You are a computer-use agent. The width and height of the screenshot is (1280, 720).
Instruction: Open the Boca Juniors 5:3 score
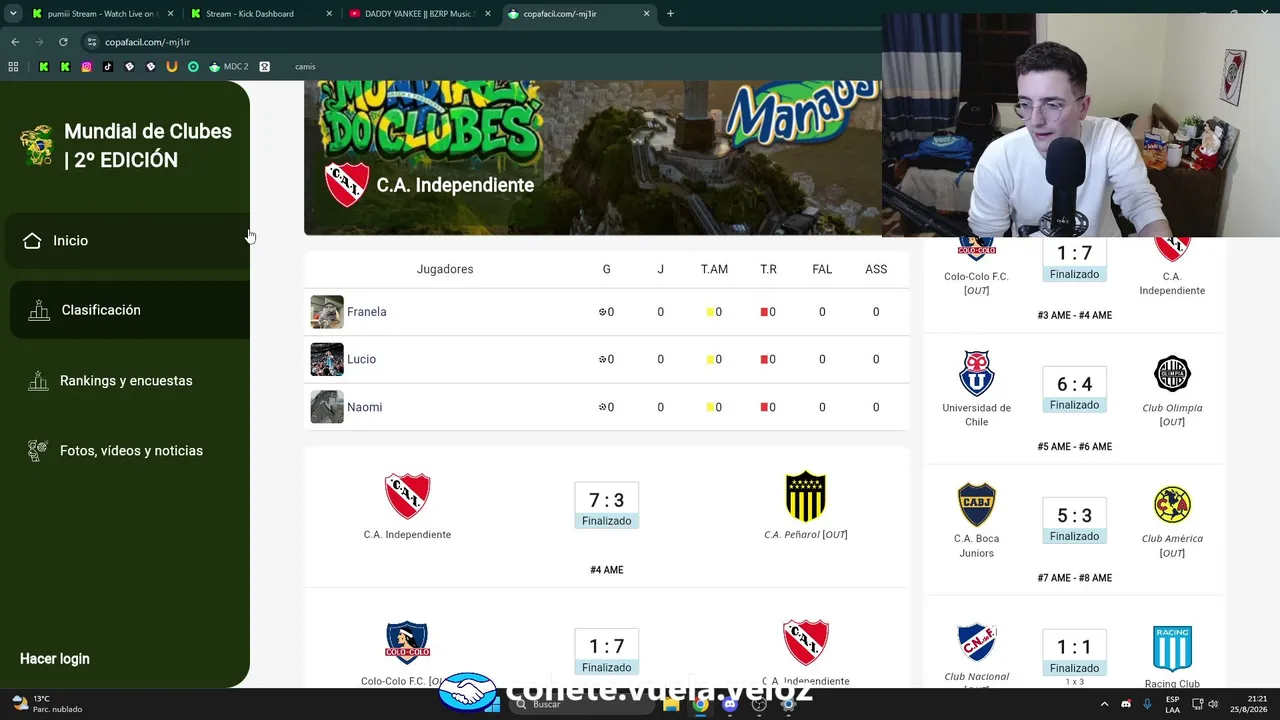coord(1074,516)
